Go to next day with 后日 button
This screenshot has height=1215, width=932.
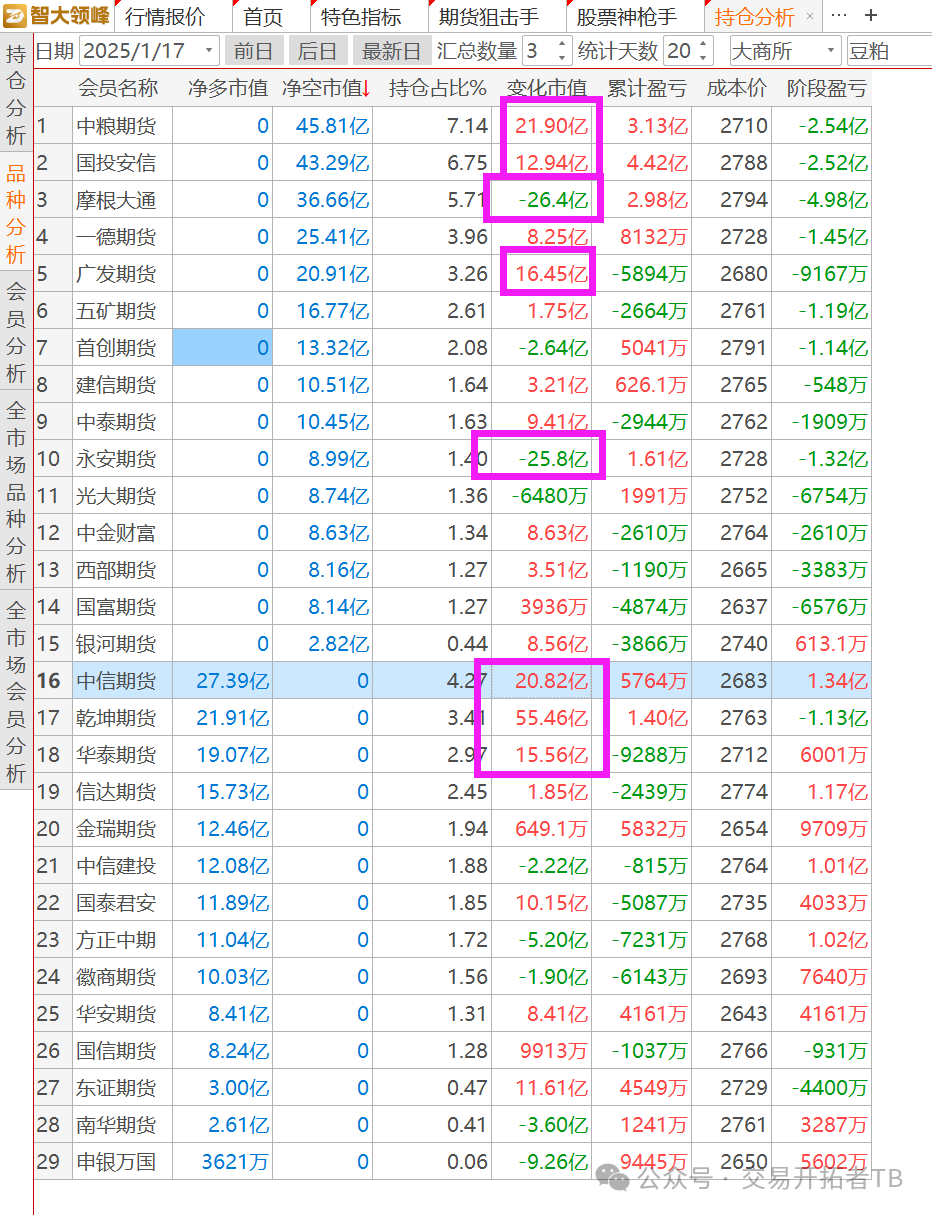click(318, 51)
